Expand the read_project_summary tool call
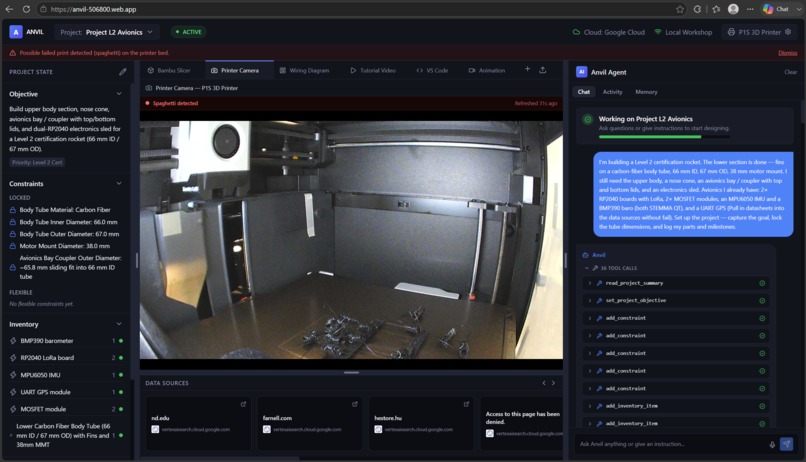Viewport: 806px width, 462px height. [x=675, y=283]
